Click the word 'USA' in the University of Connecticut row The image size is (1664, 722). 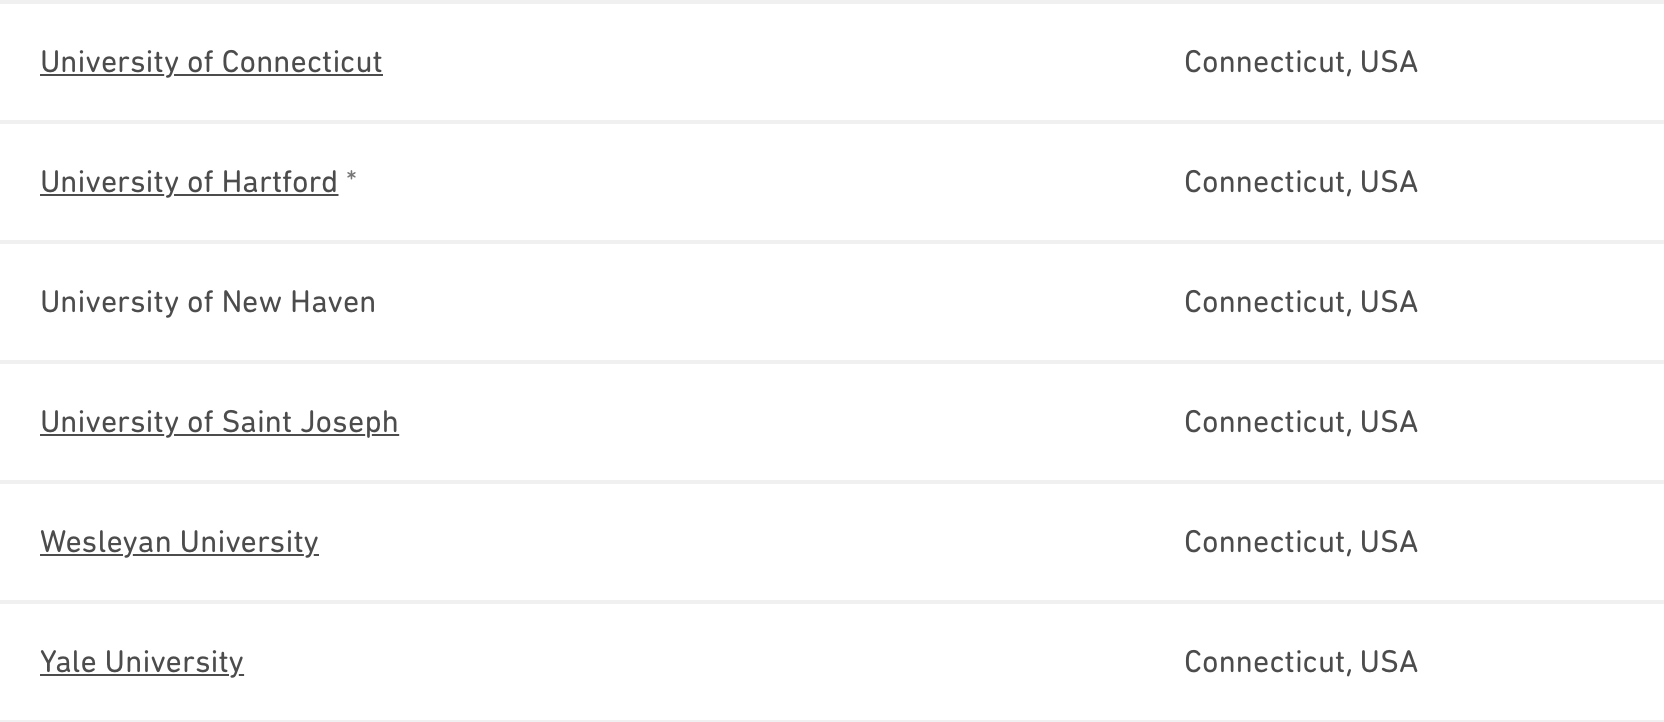coord(1389,62)
